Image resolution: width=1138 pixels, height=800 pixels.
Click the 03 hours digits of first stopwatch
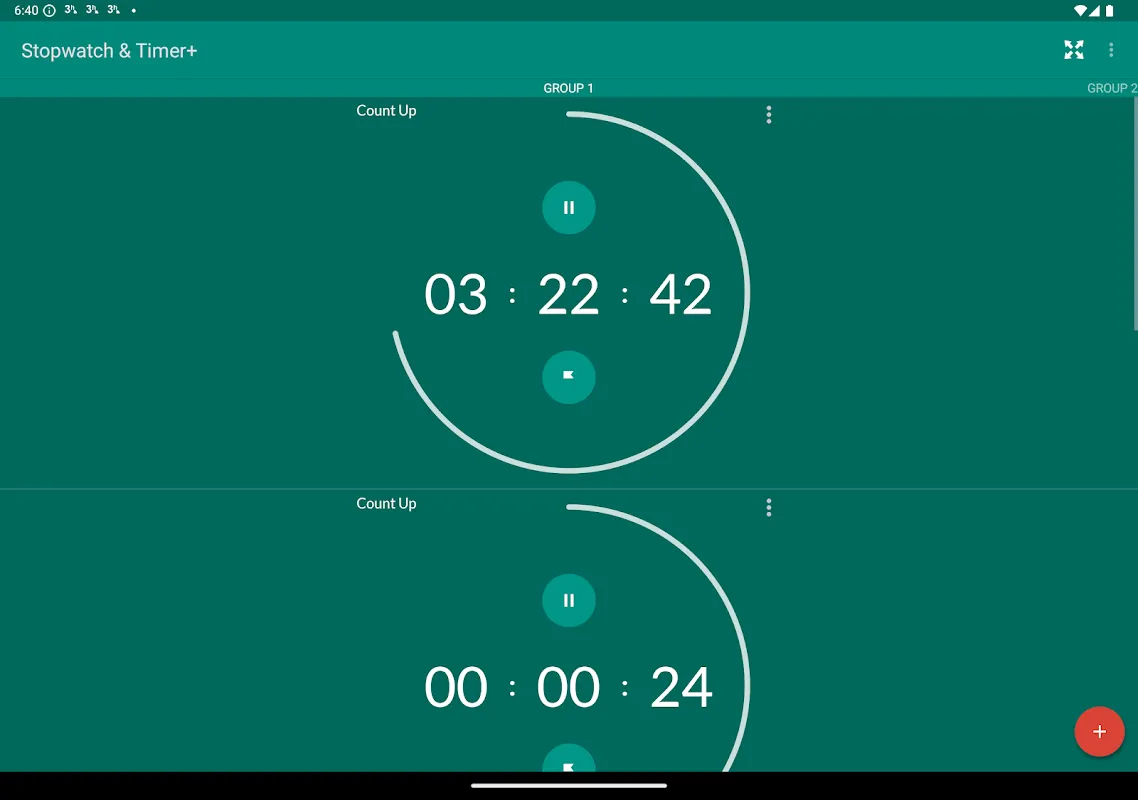click(x=456, y=295)
